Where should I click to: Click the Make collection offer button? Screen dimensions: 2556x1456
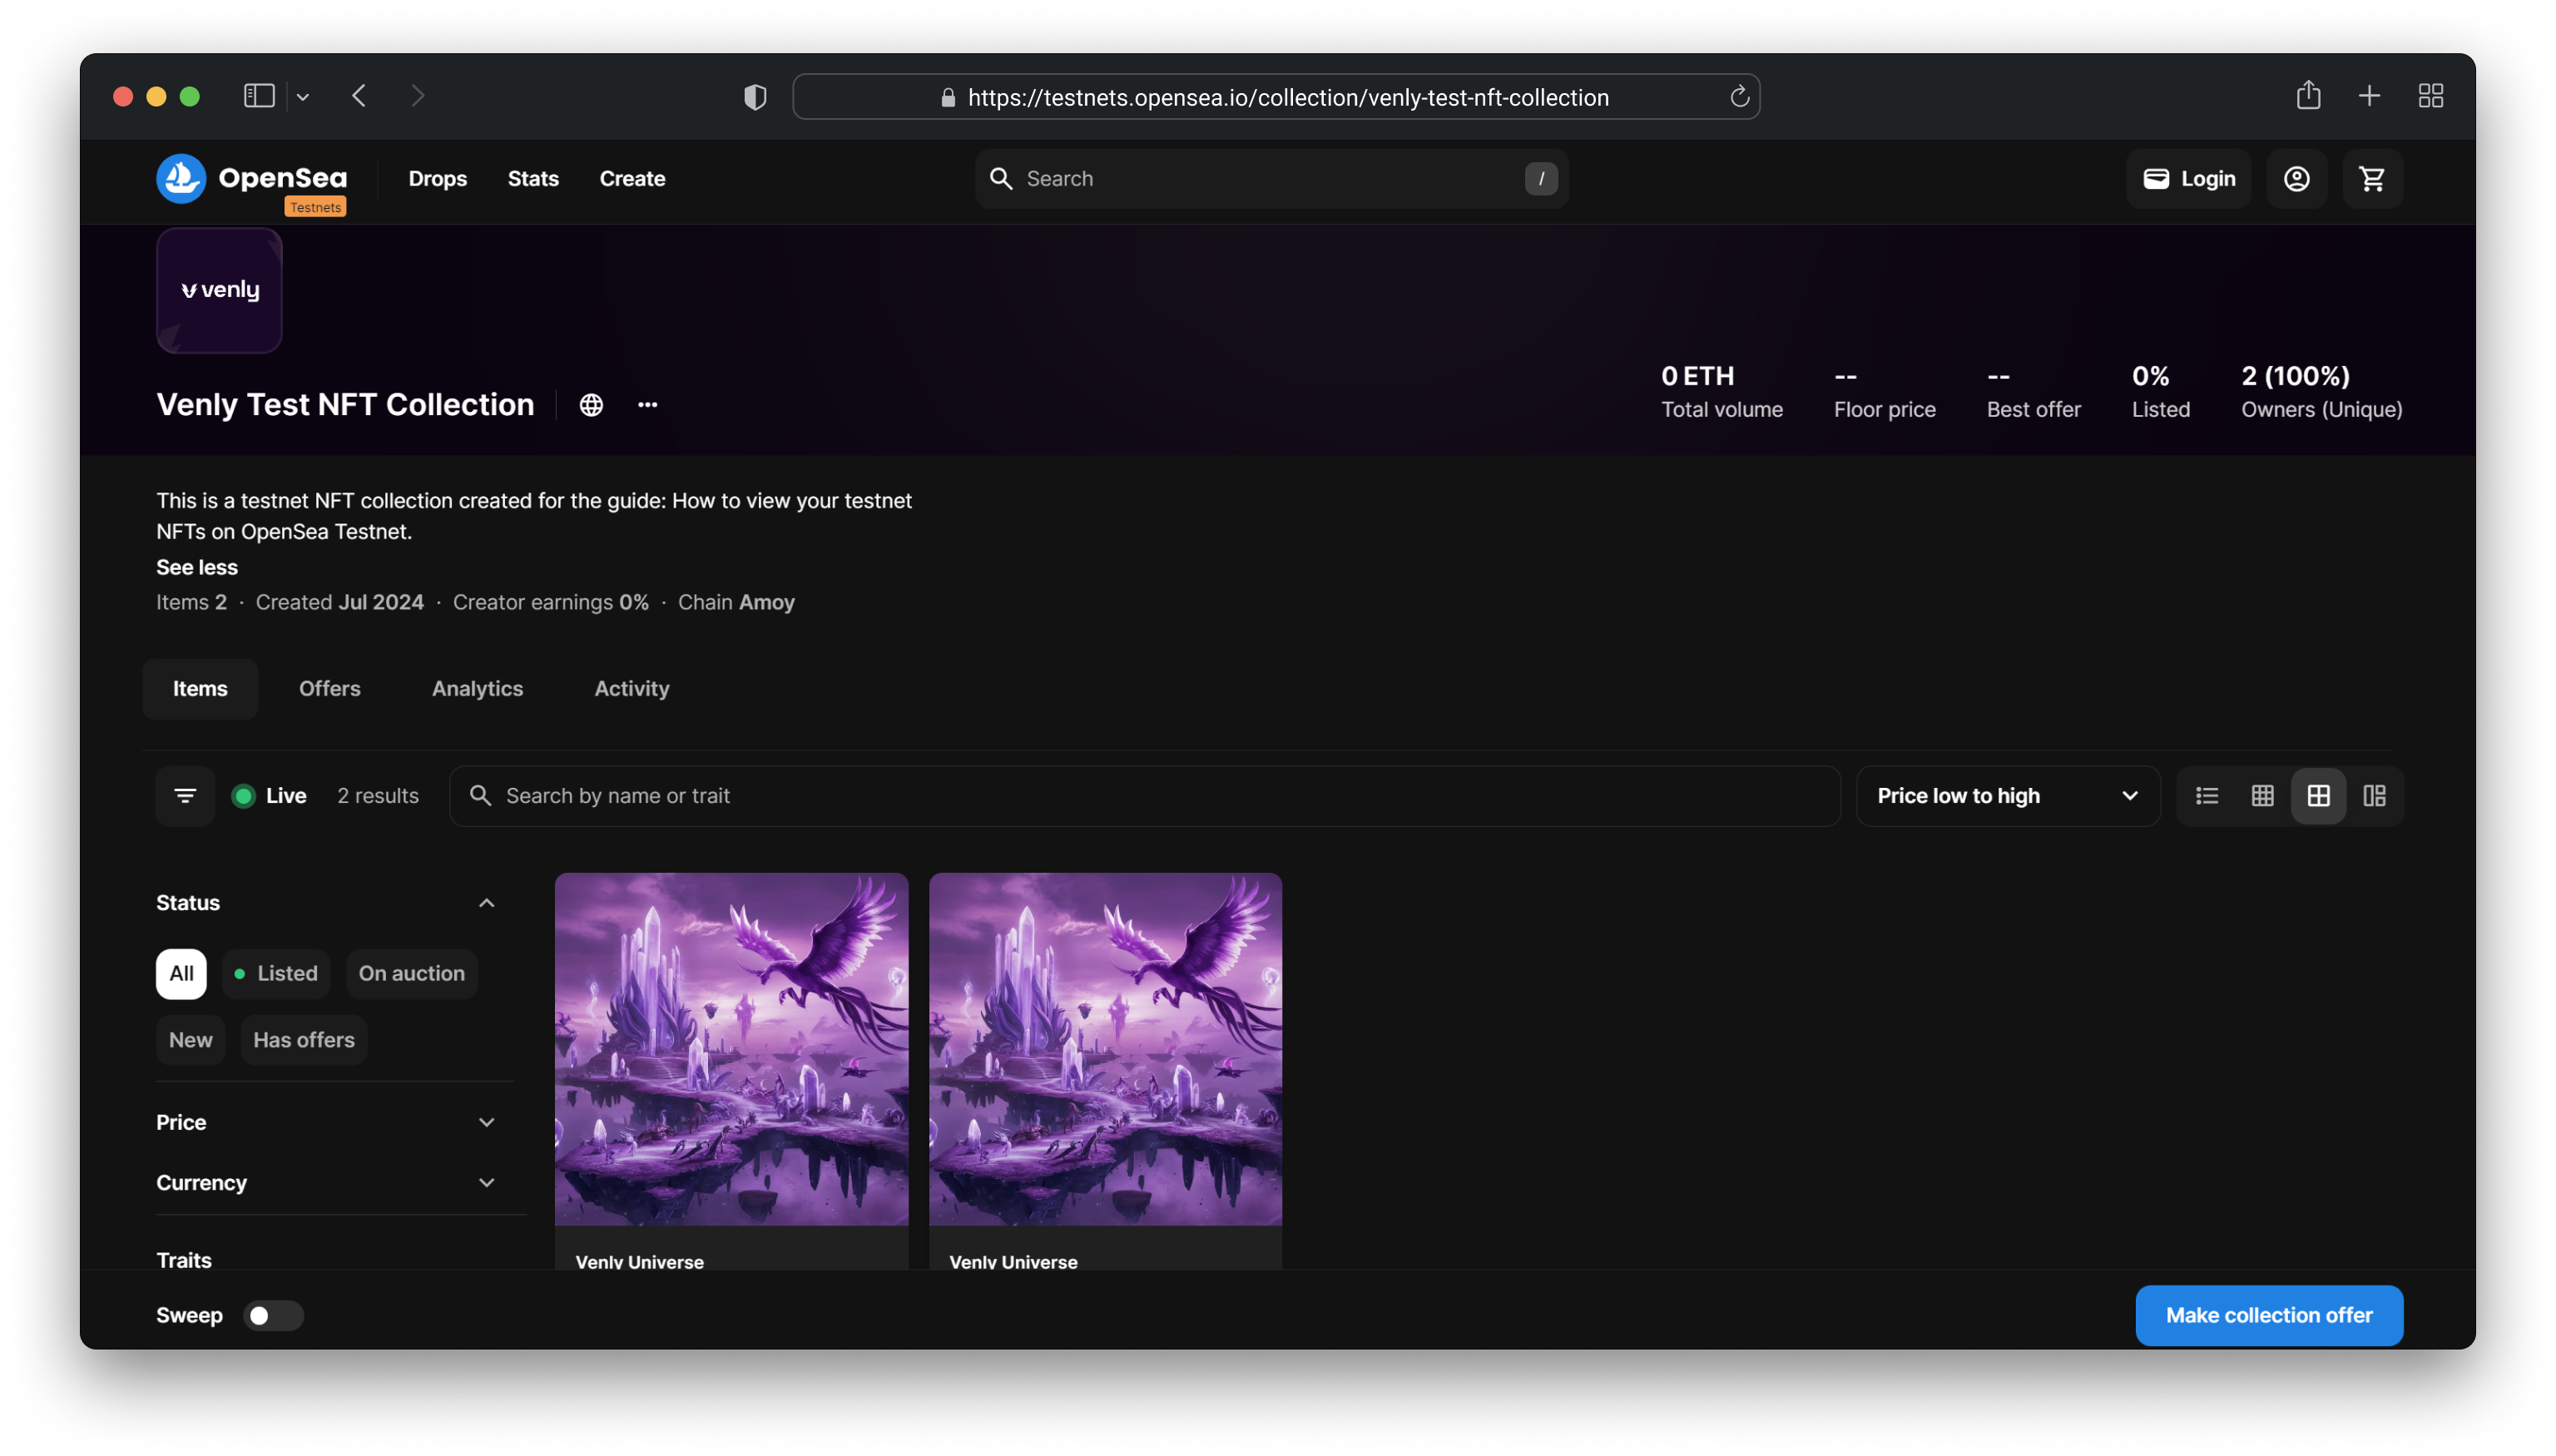pos(2270,1315)
